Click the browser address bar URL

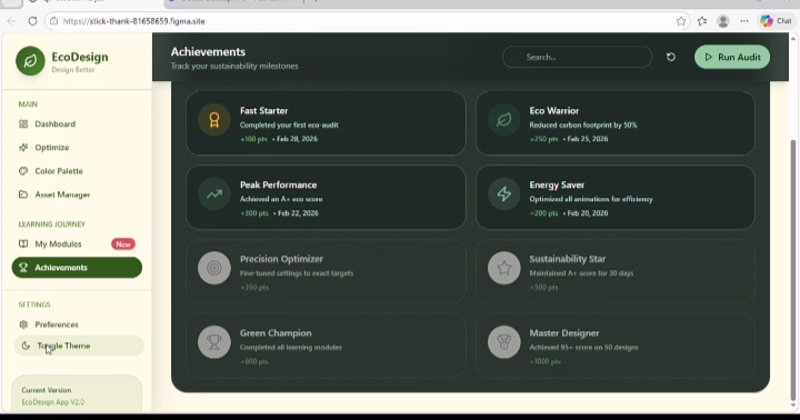tap(134, 21)
